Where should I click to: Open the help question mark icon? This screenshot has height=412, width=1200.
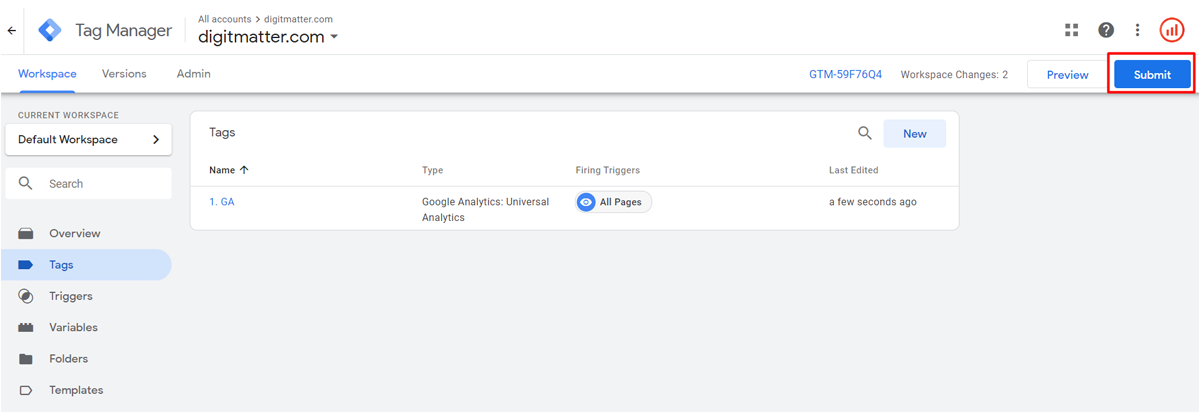pos(1106,30)
